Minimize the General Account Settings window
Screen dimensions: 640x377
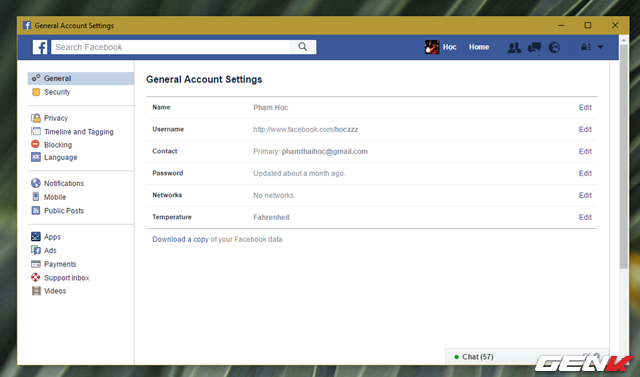point(561,25)
